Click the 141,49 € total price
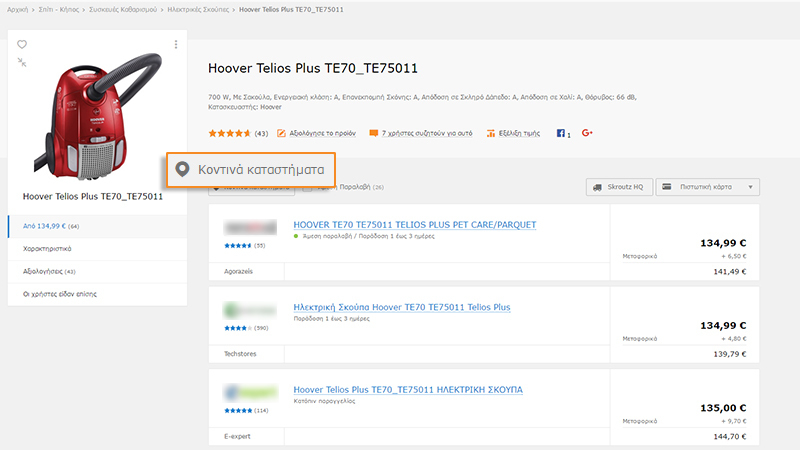The height and width of the screenshot is (450, 800). coord(730,271)
